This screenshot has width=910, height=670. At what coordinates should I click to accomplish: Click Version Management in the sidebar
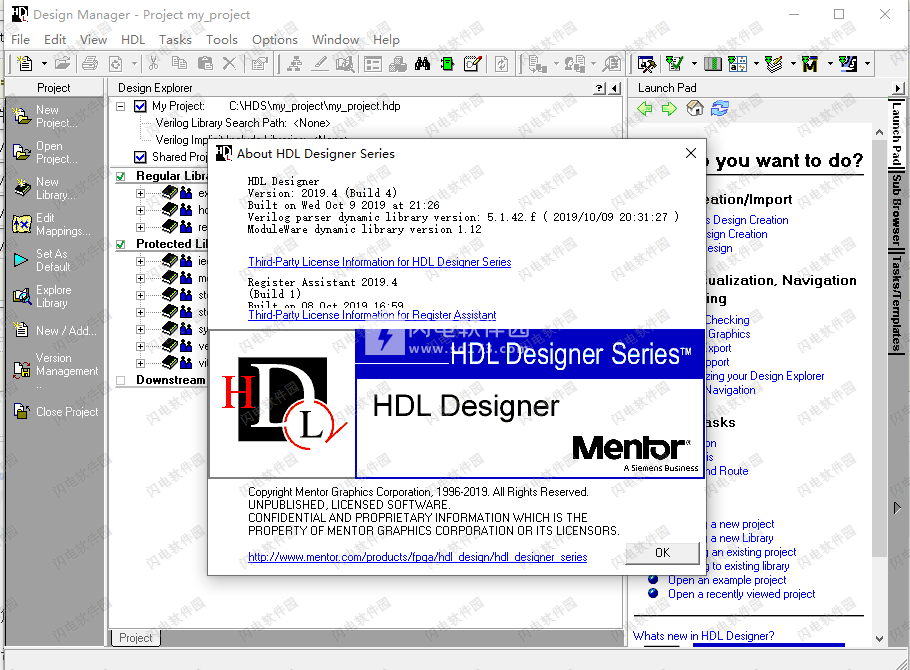point(56,368)
